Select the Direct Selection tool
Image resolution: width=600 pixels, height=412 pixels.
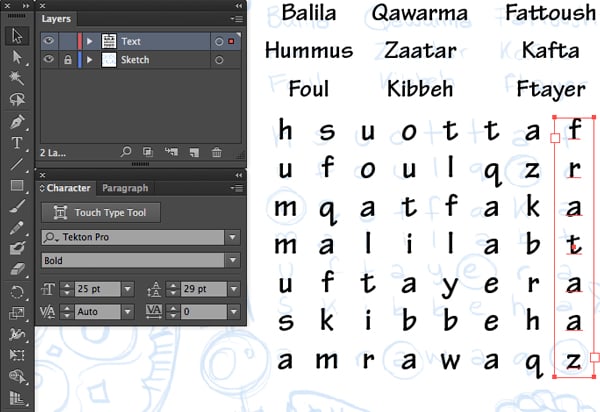click(17, 57)
